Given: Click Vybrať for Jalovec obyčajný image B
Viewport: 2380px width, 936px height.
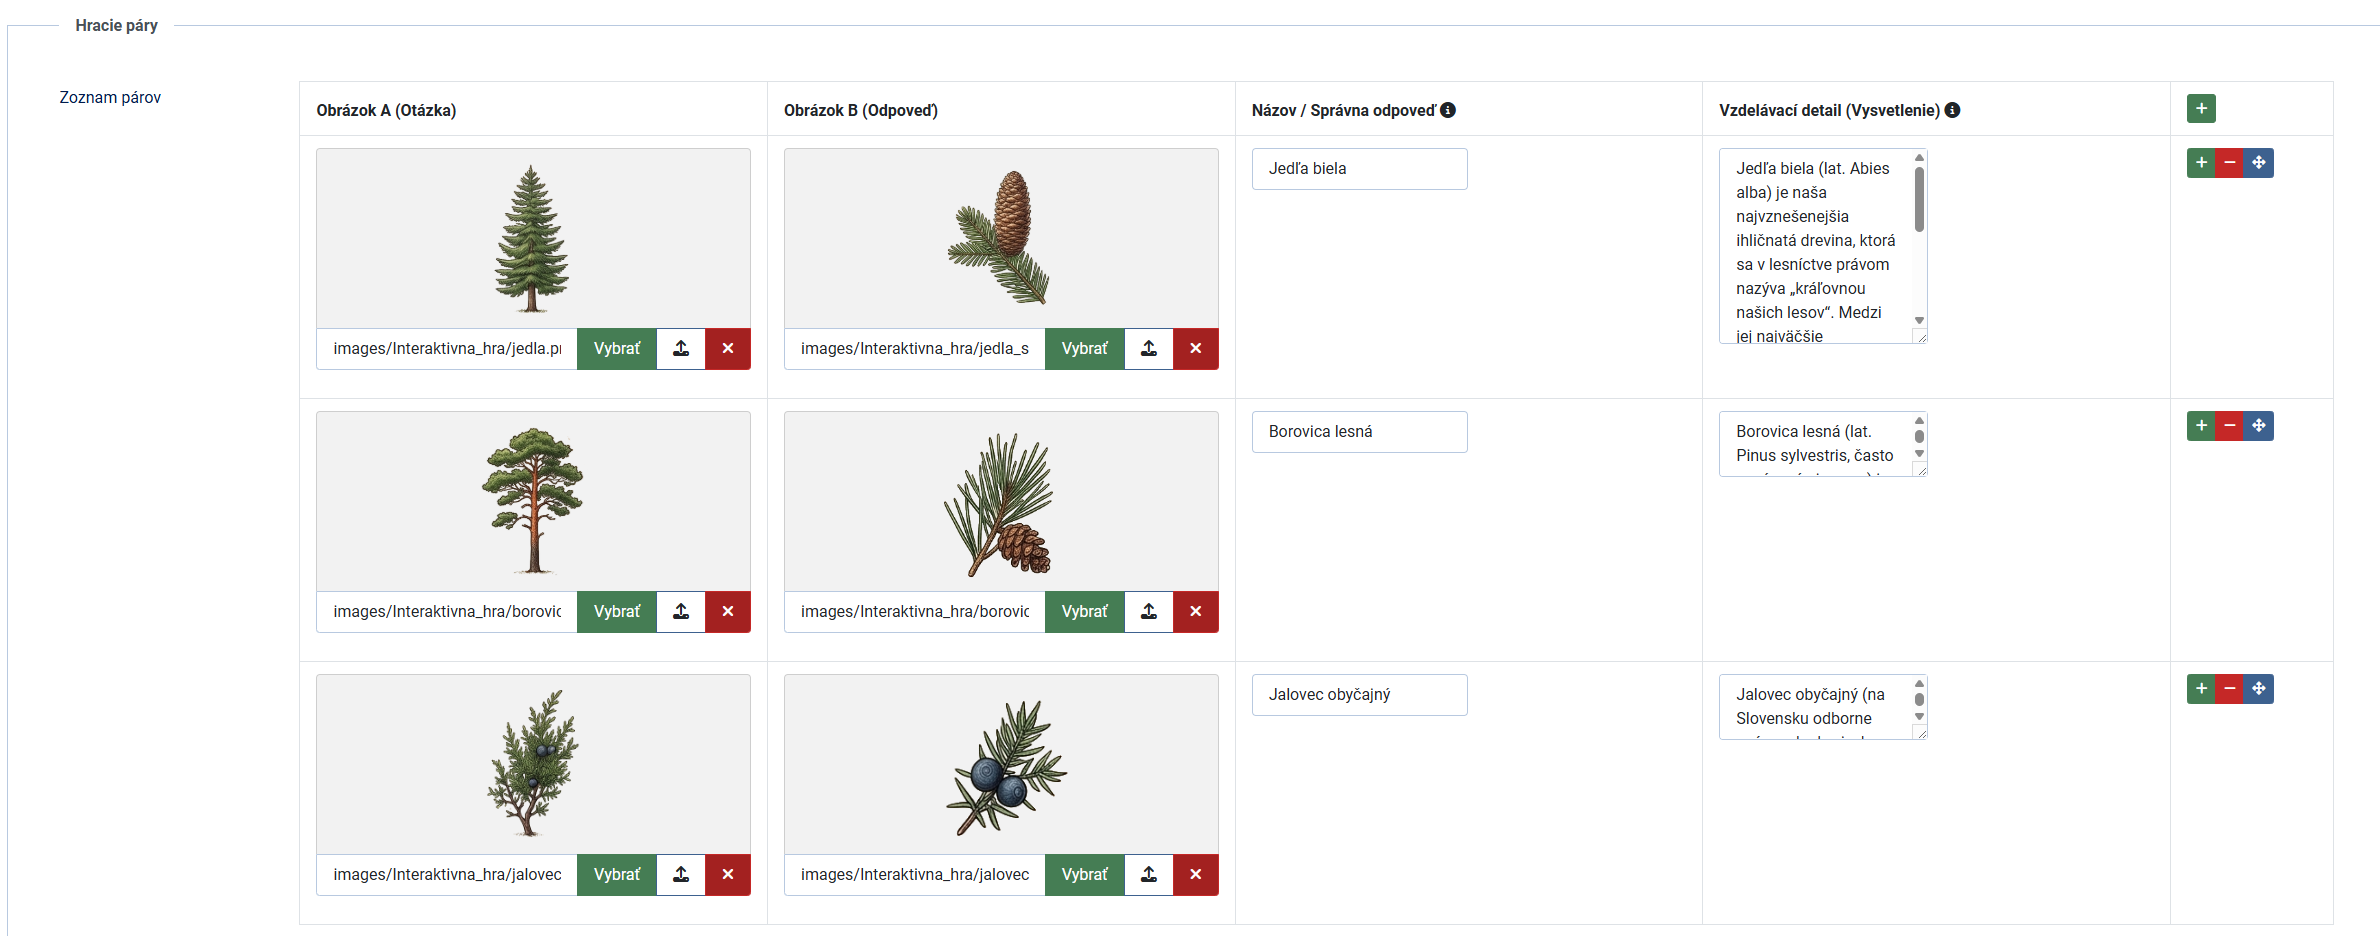Looking at the screenshot, I should 1085,875.
